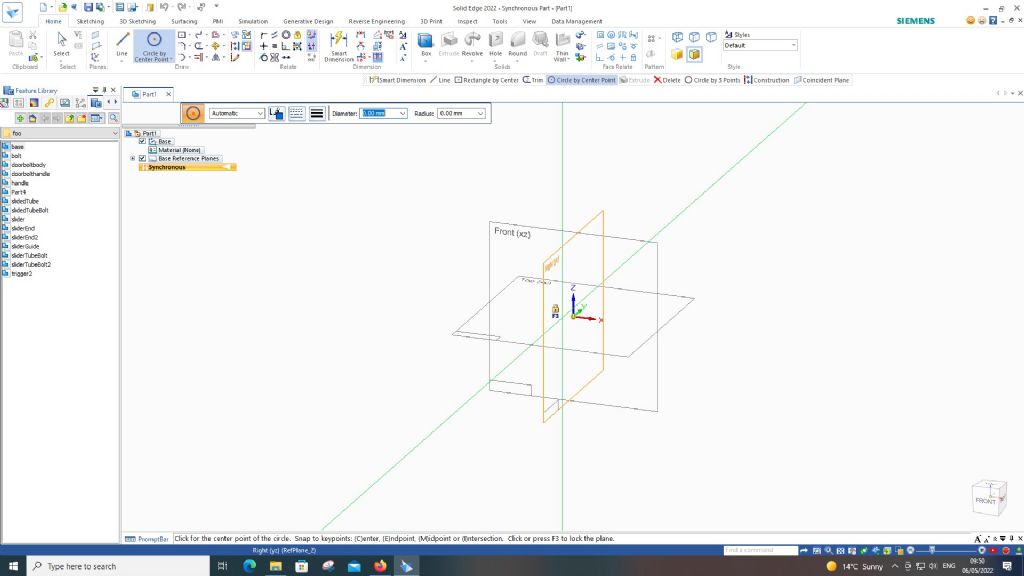The height and width of the screenshot is (576, 1024).
Task: Click the Box solid tool
Action: pyautogui.click(x=426, y=43)
